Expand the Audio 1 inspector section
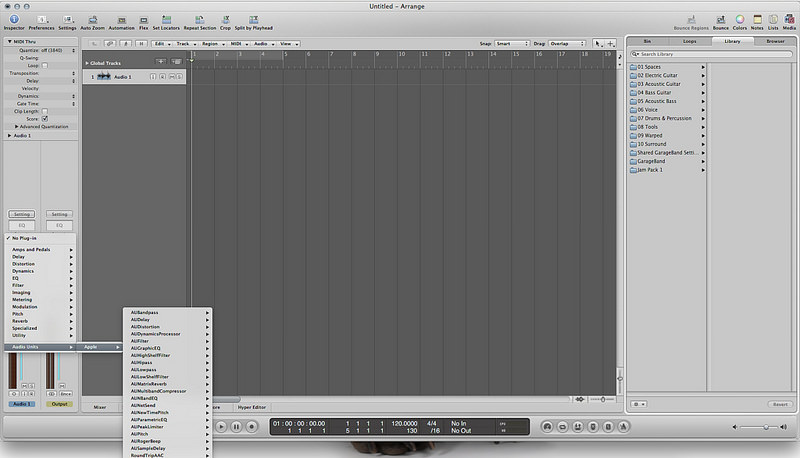 (x=9, y=136)
